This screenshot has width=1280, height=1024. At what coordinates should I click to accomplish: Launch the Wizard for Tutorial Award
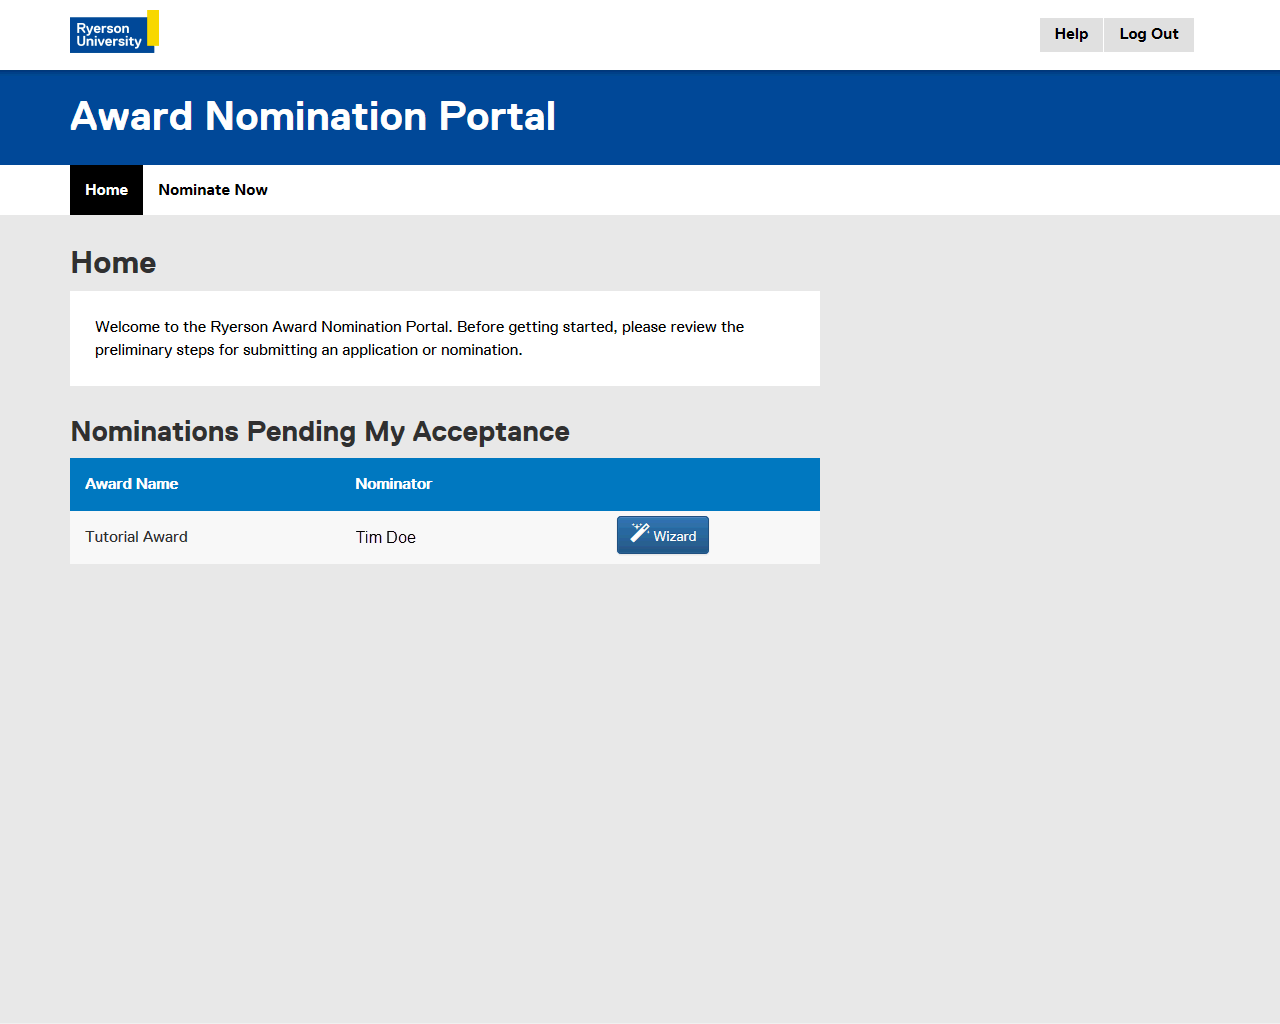(x=663, y=536)
